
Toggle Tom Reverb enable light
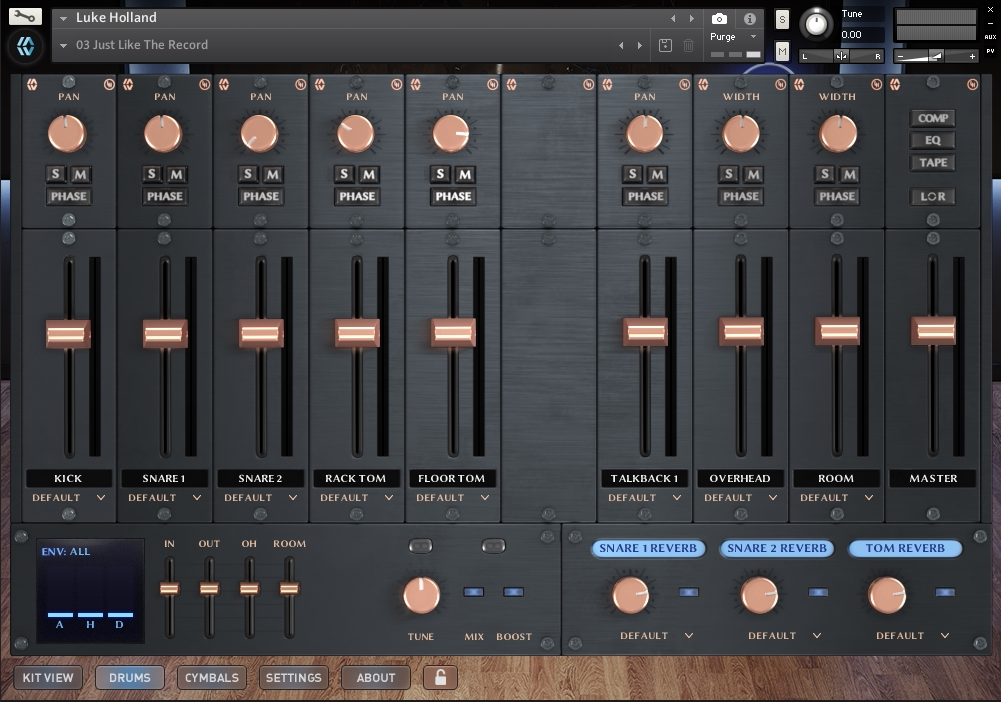(x=945, y=592)
